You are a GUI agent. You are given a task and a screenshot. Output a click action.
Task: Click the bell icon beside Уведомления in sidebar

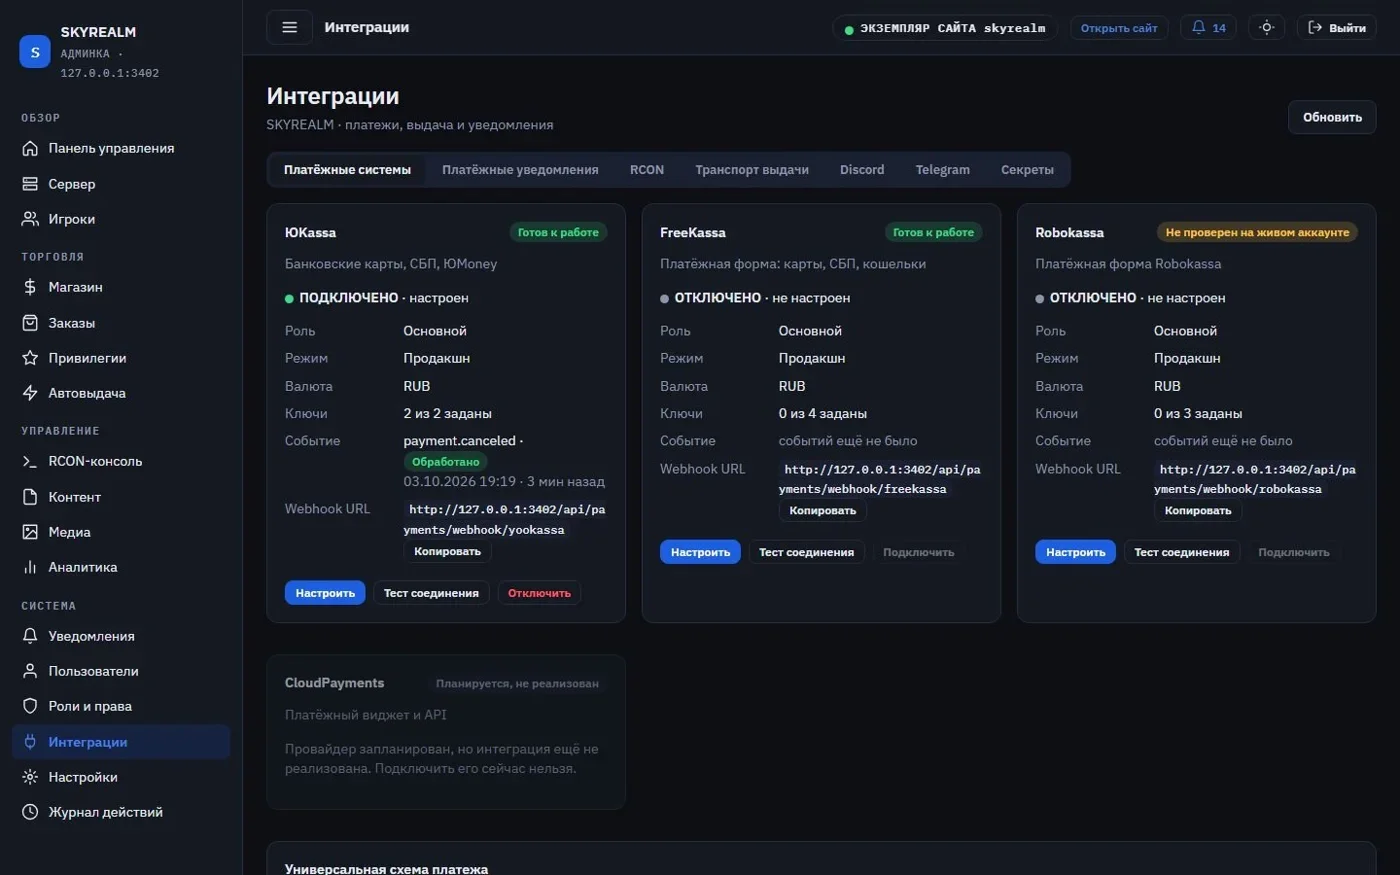pos(30,636)
